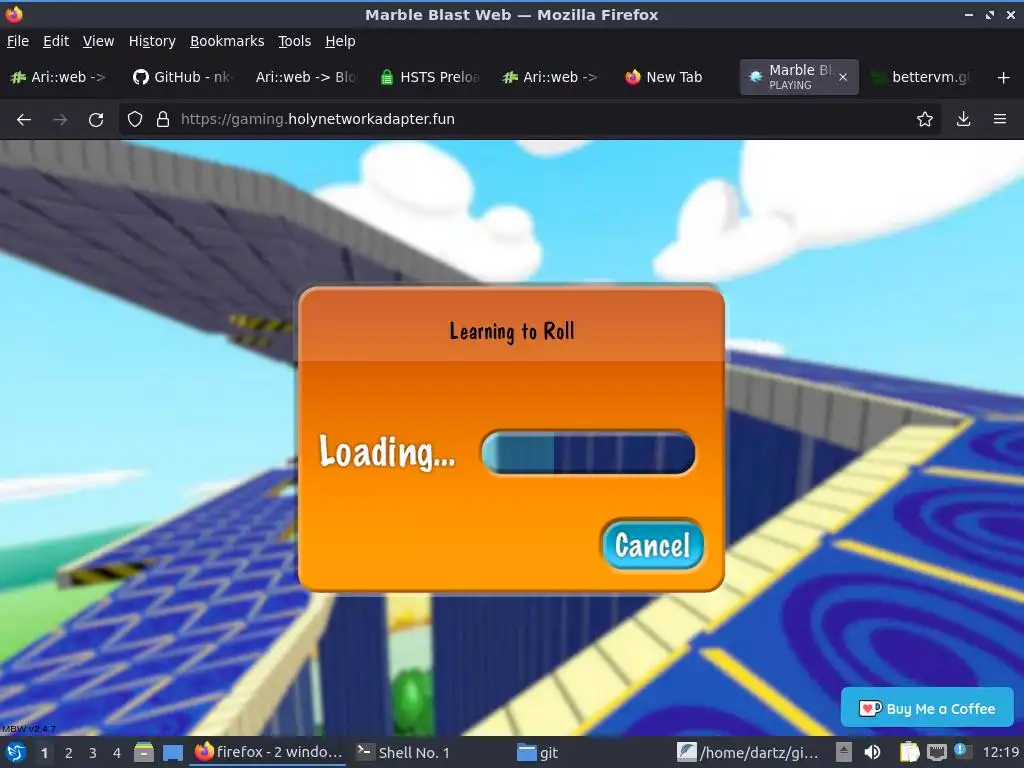Switch to the HSTS Preload tab
This screenshot has height=768, width=1024.
click(431, 77)
